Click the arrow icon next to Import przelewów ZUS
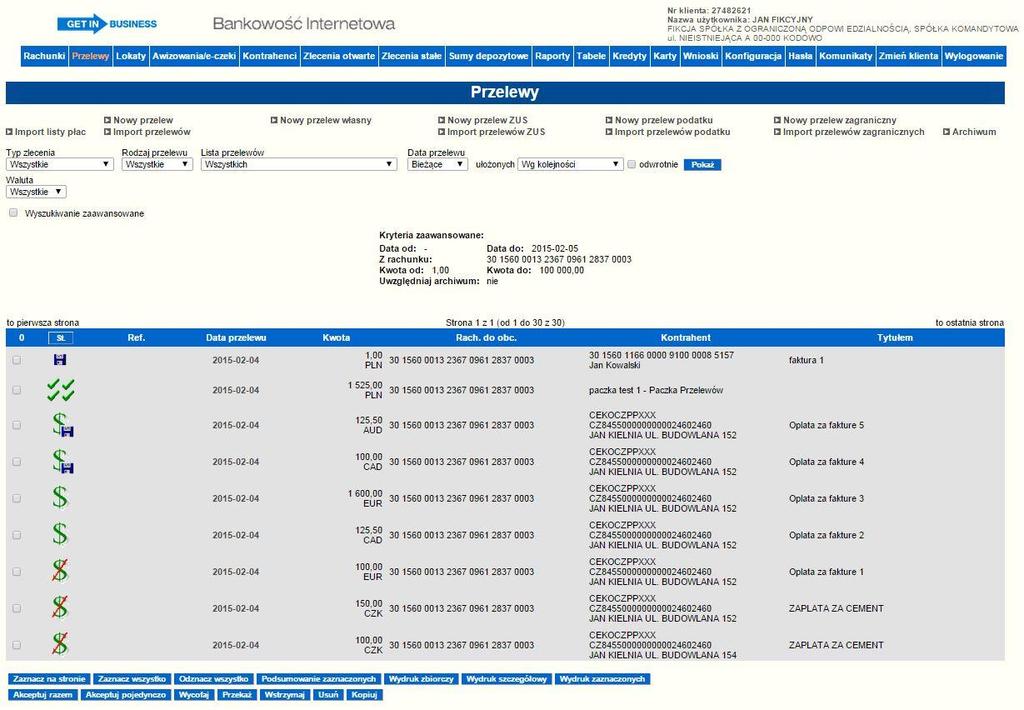Image resolution: width=1024 pixels, height=710 pixels. click(x=441, y=132)
